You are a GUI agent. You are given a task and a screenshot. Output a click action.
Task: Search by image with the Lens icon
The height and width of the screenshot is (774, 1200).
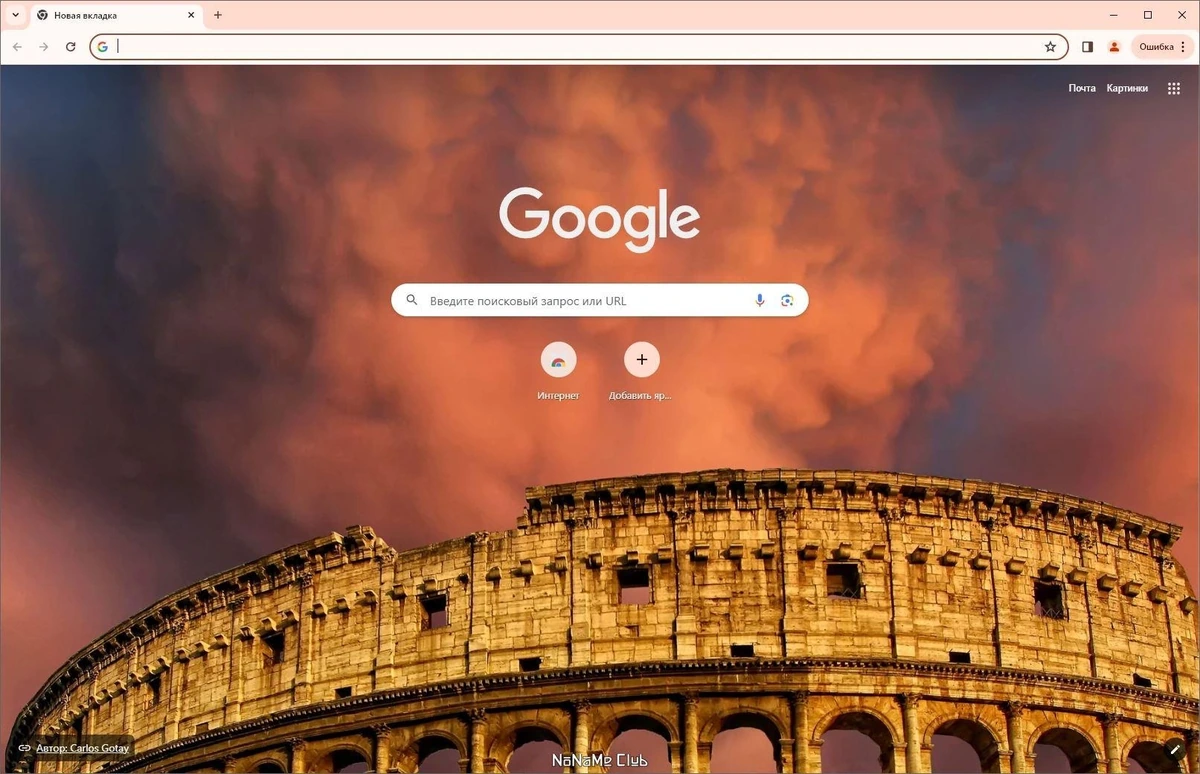[787, 300]
